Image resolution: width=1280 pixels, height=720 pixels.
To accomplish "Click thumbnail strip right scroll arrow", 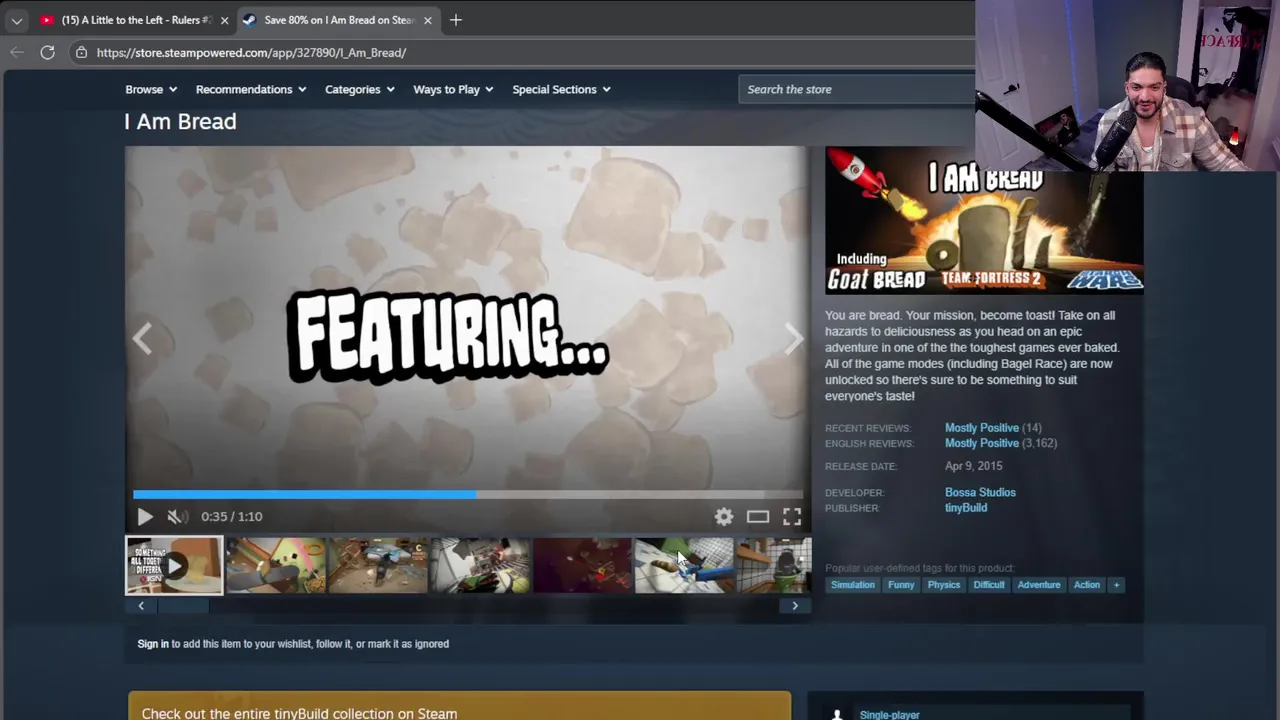I will coord(795,605).
